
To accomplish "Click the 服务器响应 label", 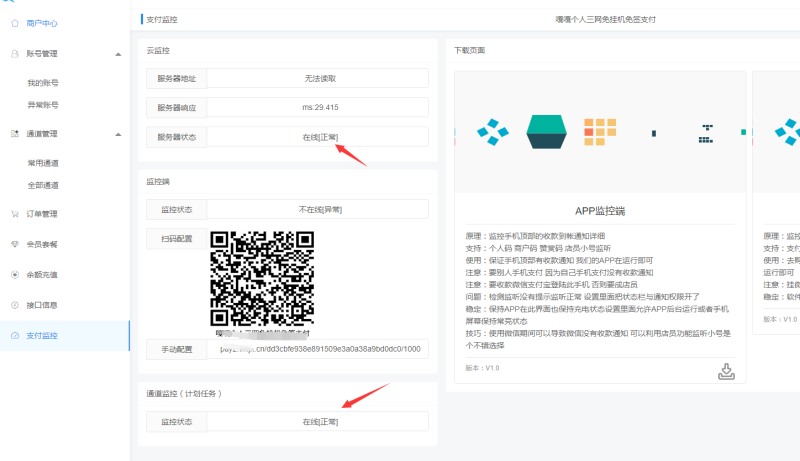I will click(x=177, y=107).
